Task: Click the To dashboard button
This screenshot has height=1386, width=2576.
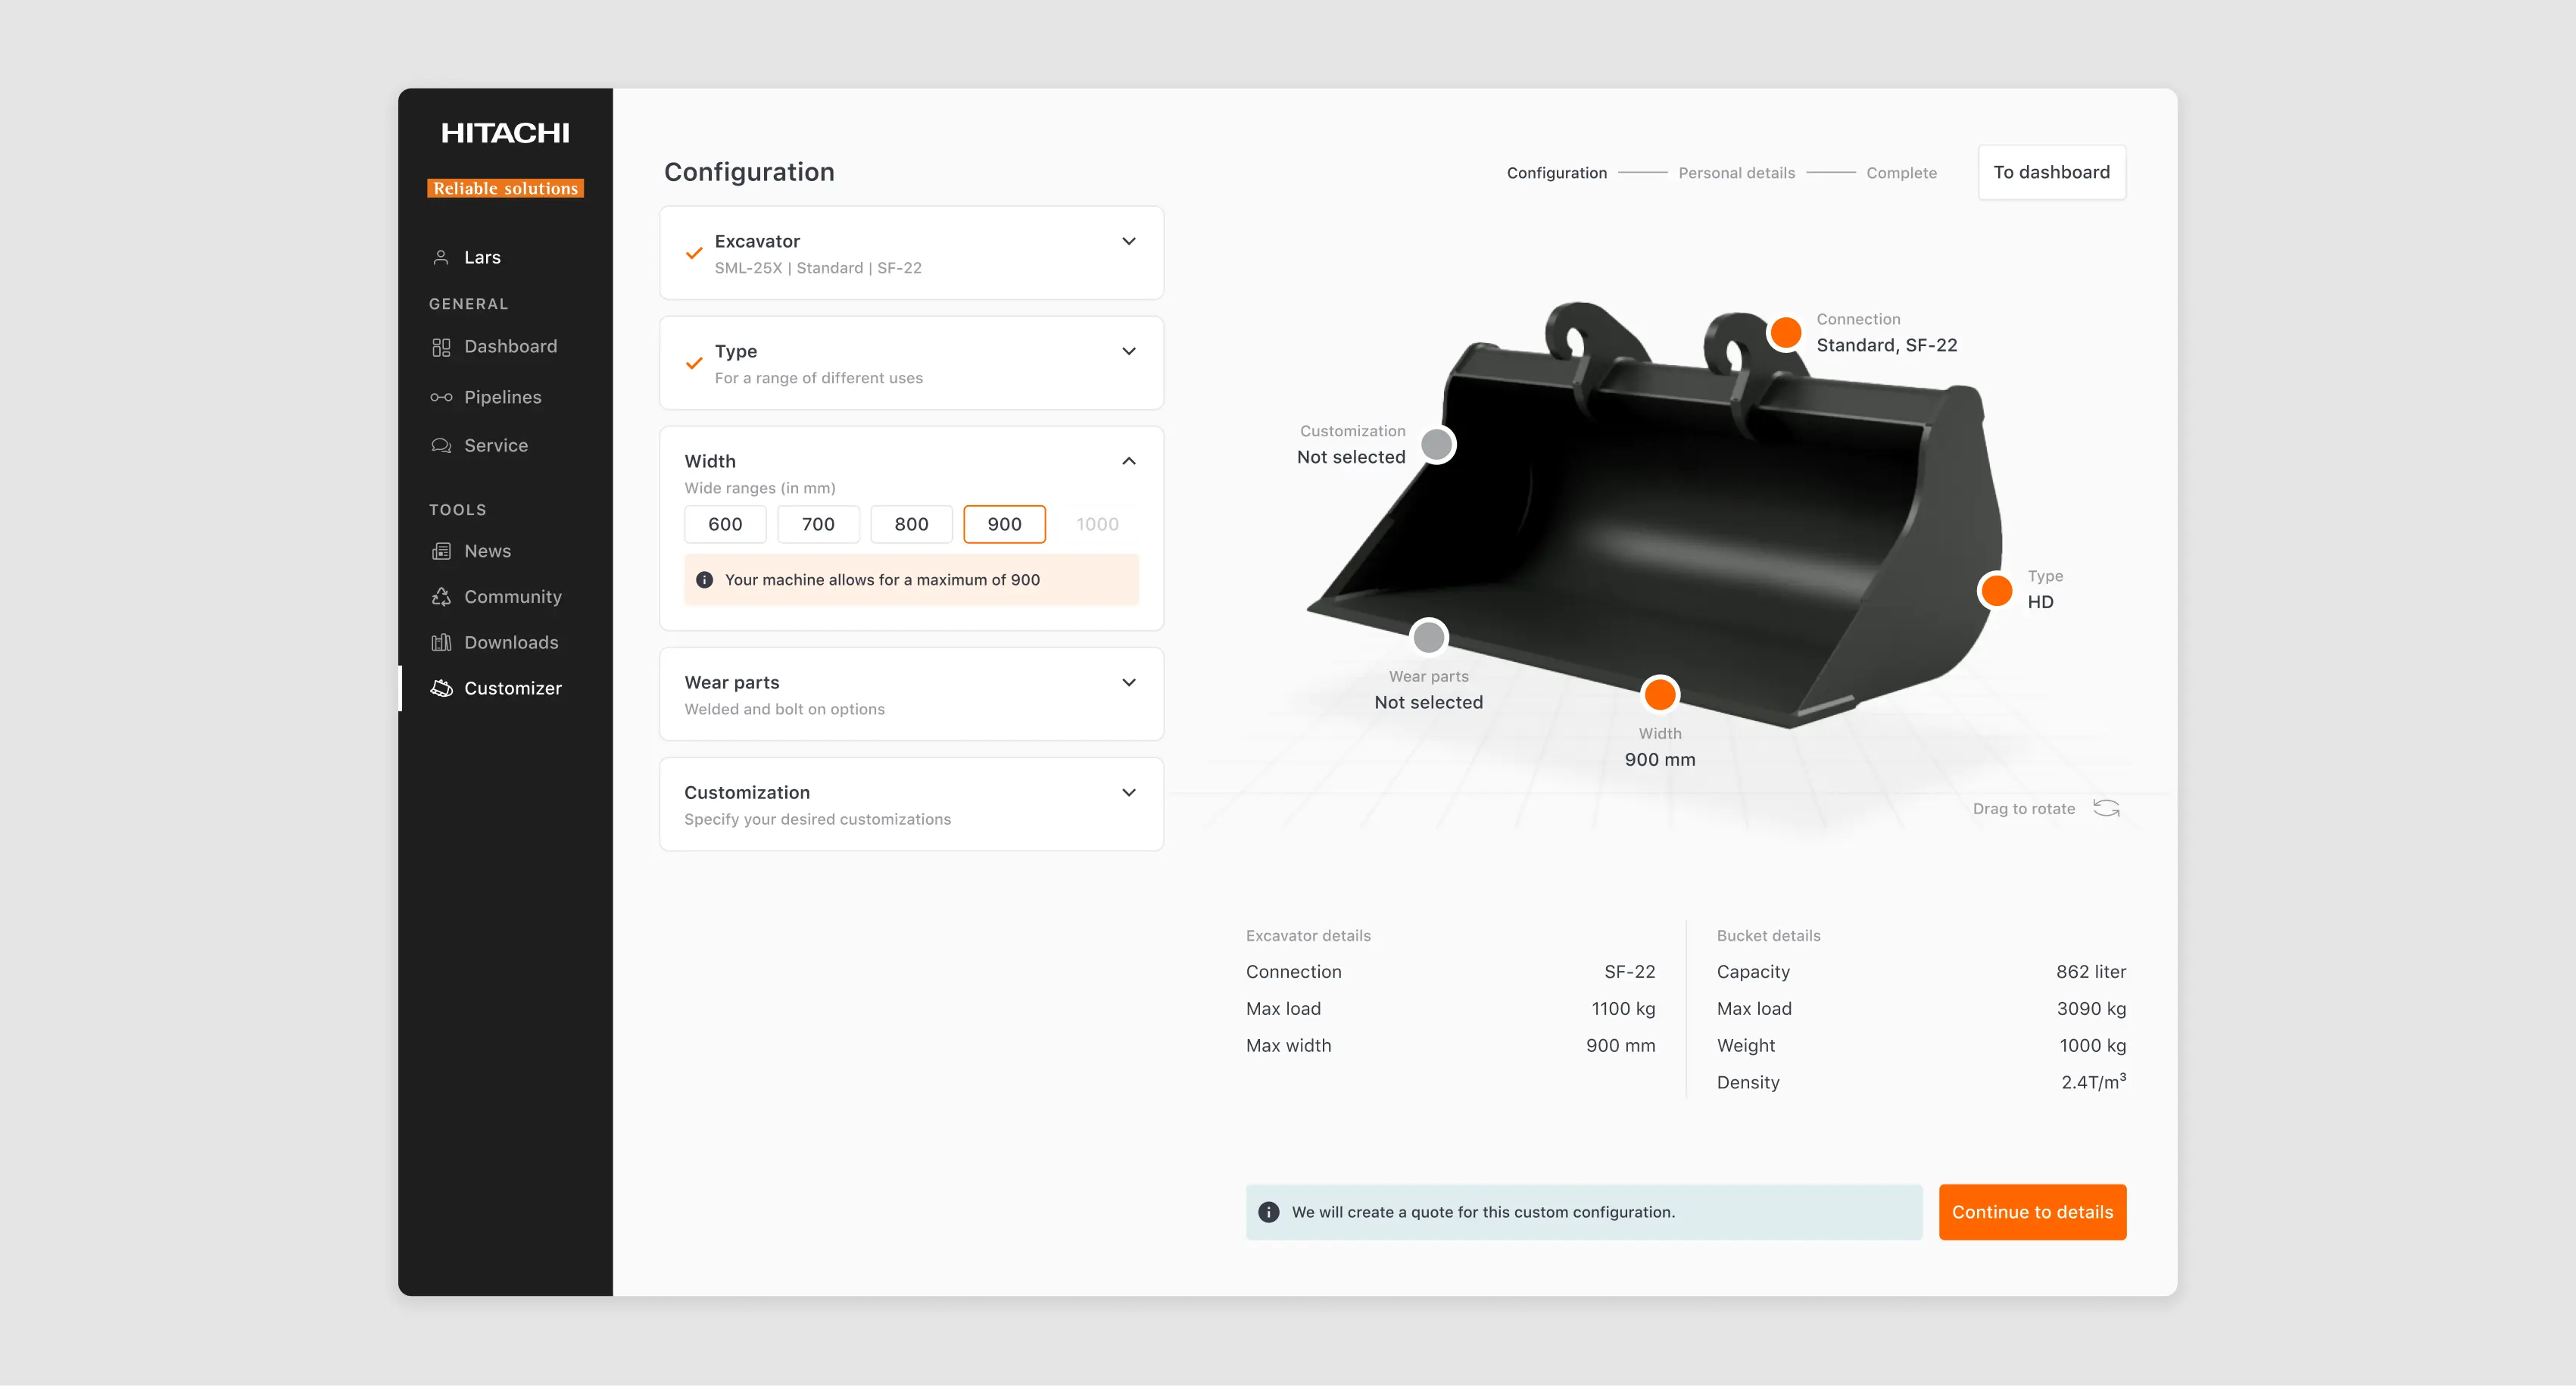Action: coord(2051,172)
